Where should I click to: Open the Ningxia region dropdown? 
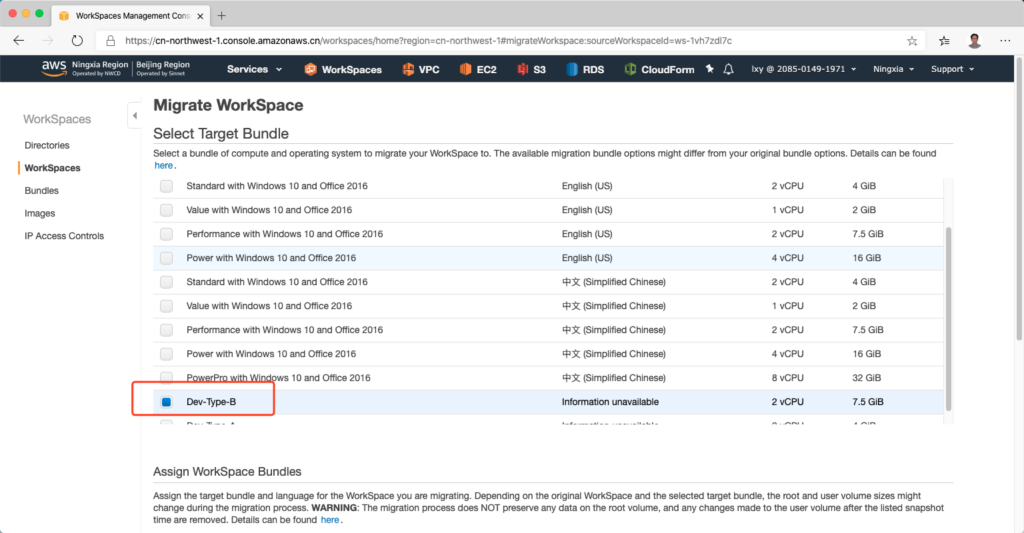point(895,69)
